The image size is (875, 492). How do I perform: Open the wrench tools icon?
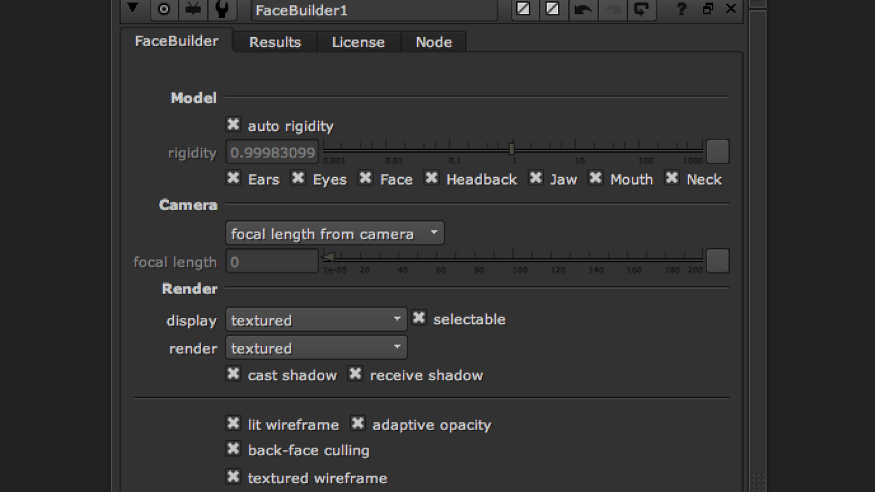coord(222,9)
